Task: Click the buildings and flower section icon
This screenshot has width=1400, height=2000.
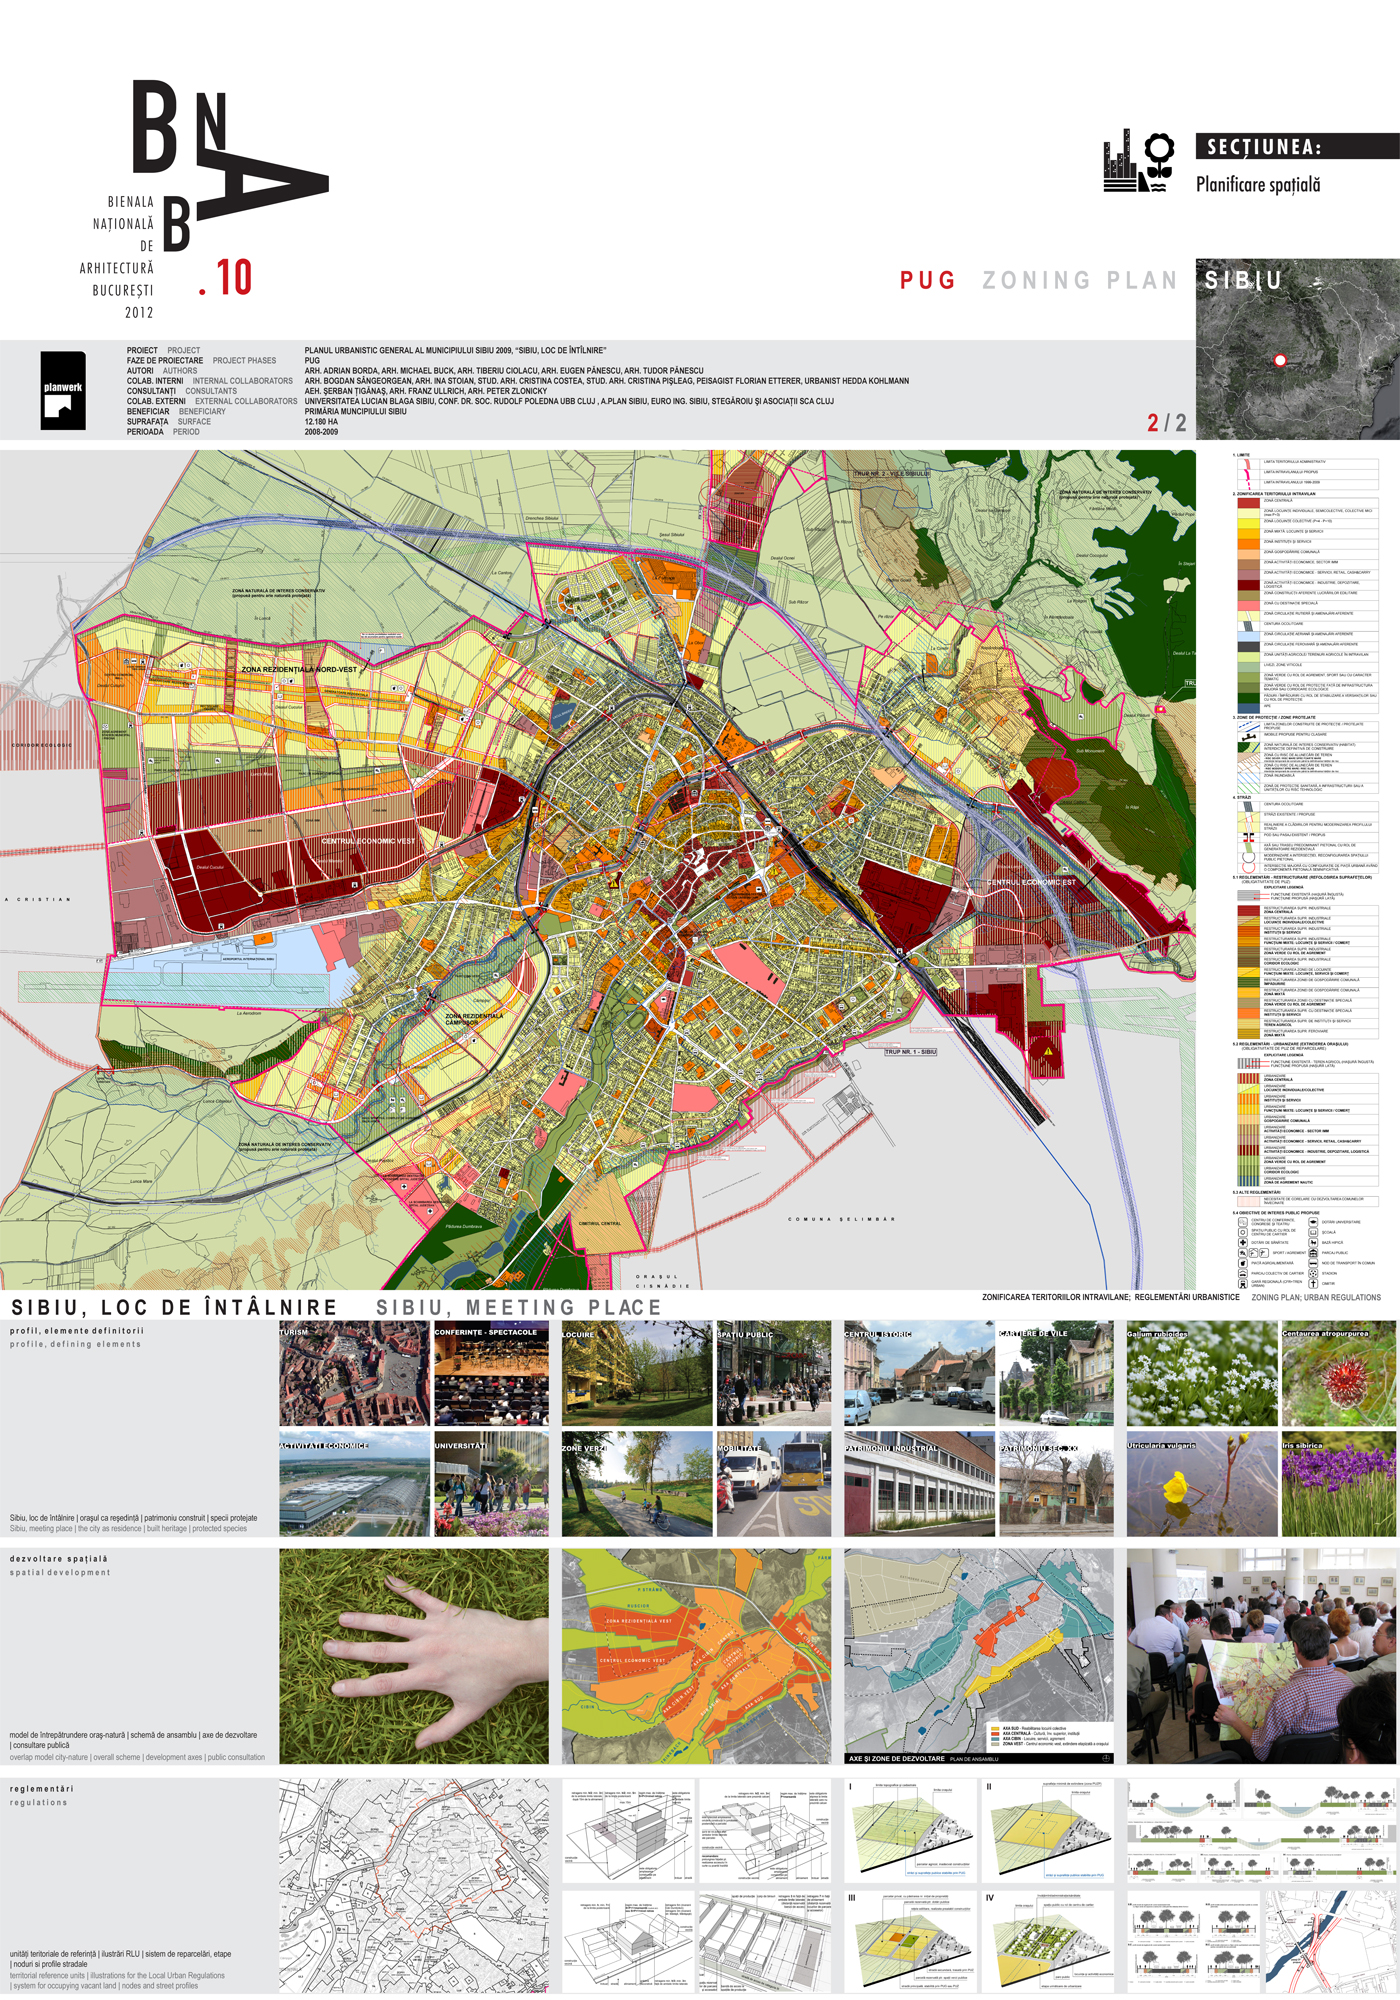Action: (1139, 160)
